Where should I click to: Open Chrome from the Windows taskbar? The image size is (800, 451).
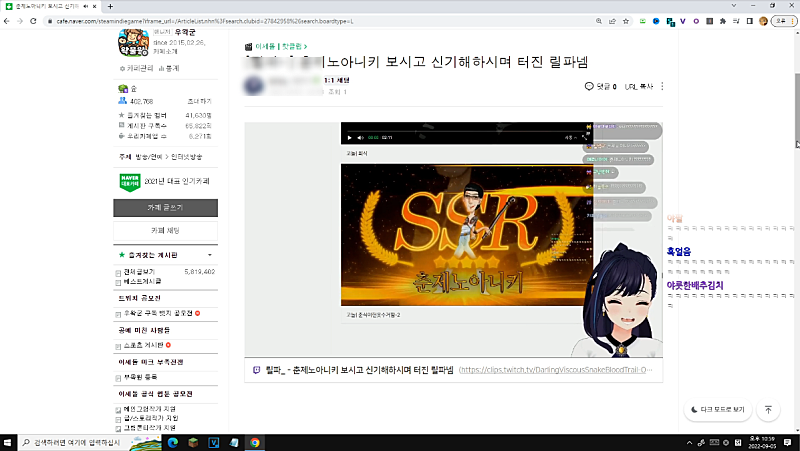coord(255,442)
